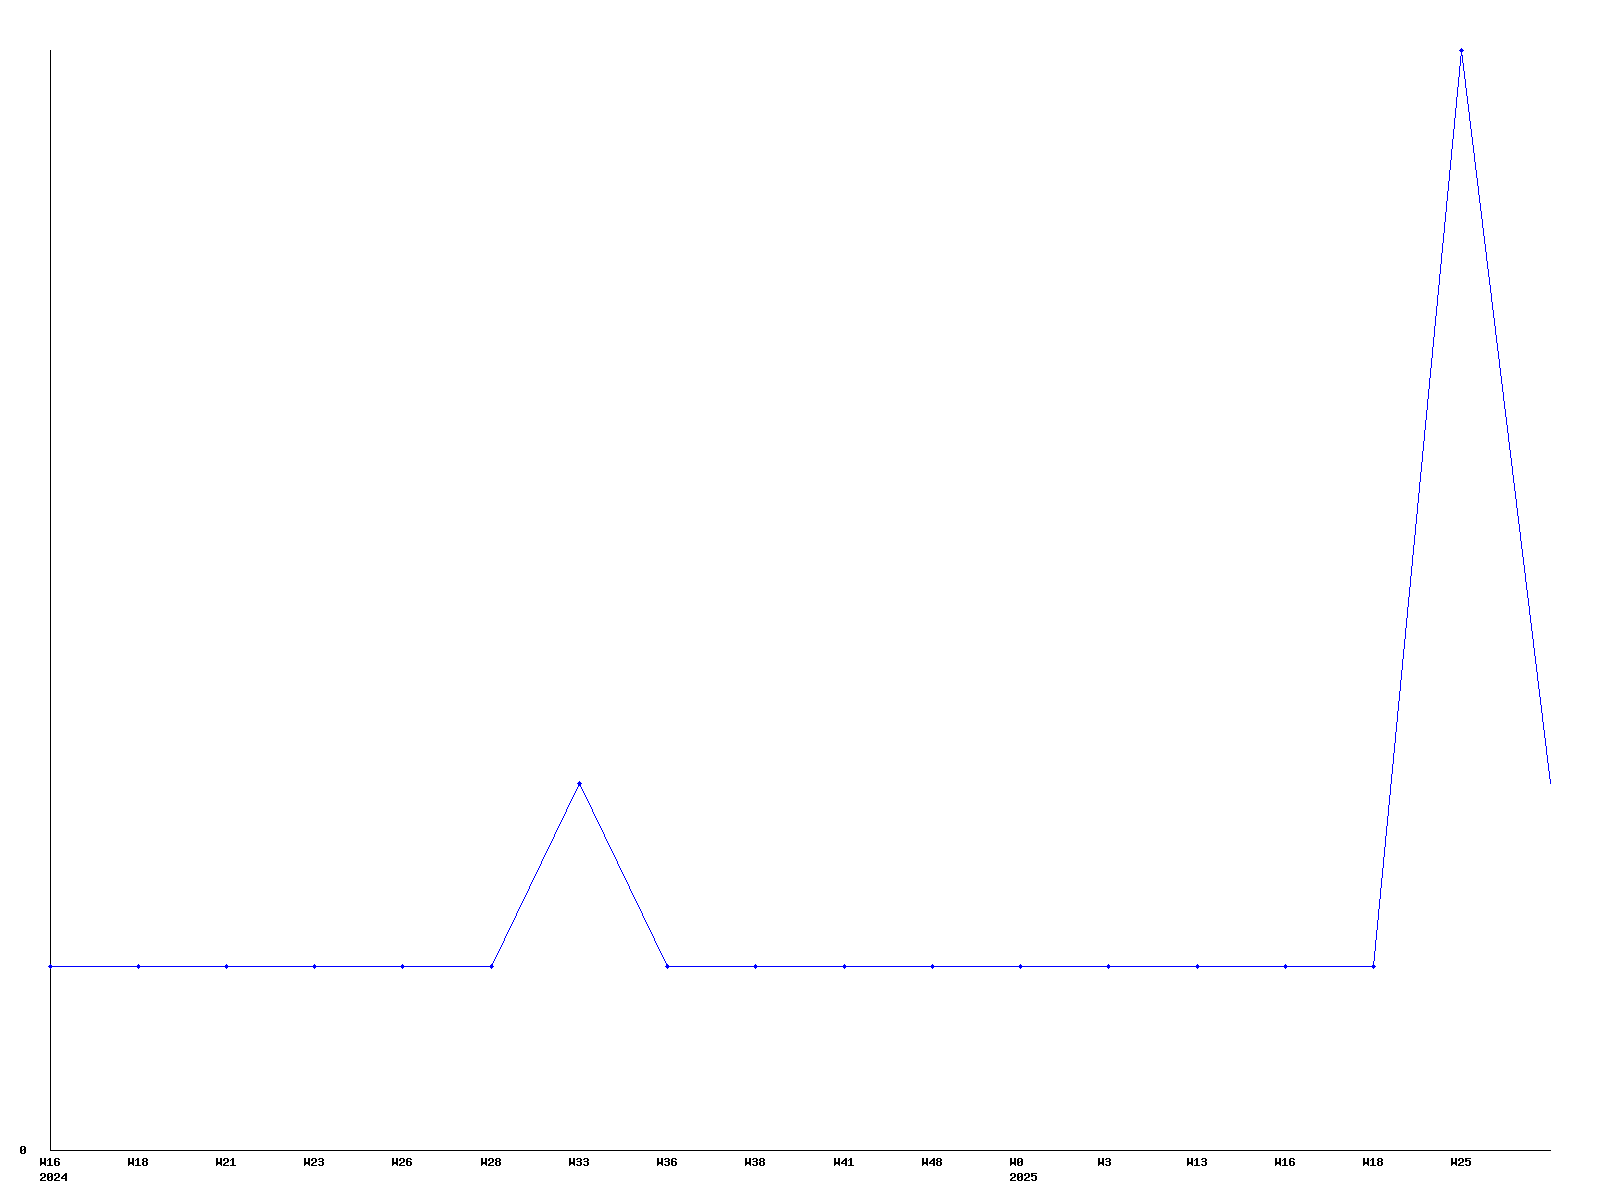
Task: Click the W3 x-axis label
Action: 1105,1162
